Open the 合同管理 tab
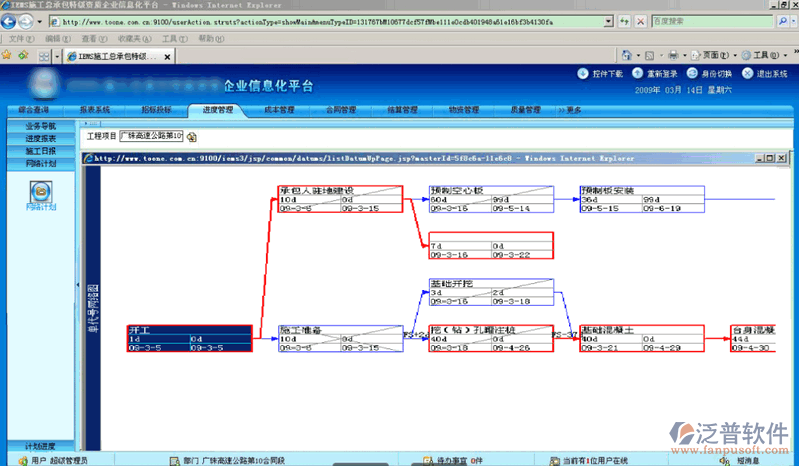 [341, 110]
